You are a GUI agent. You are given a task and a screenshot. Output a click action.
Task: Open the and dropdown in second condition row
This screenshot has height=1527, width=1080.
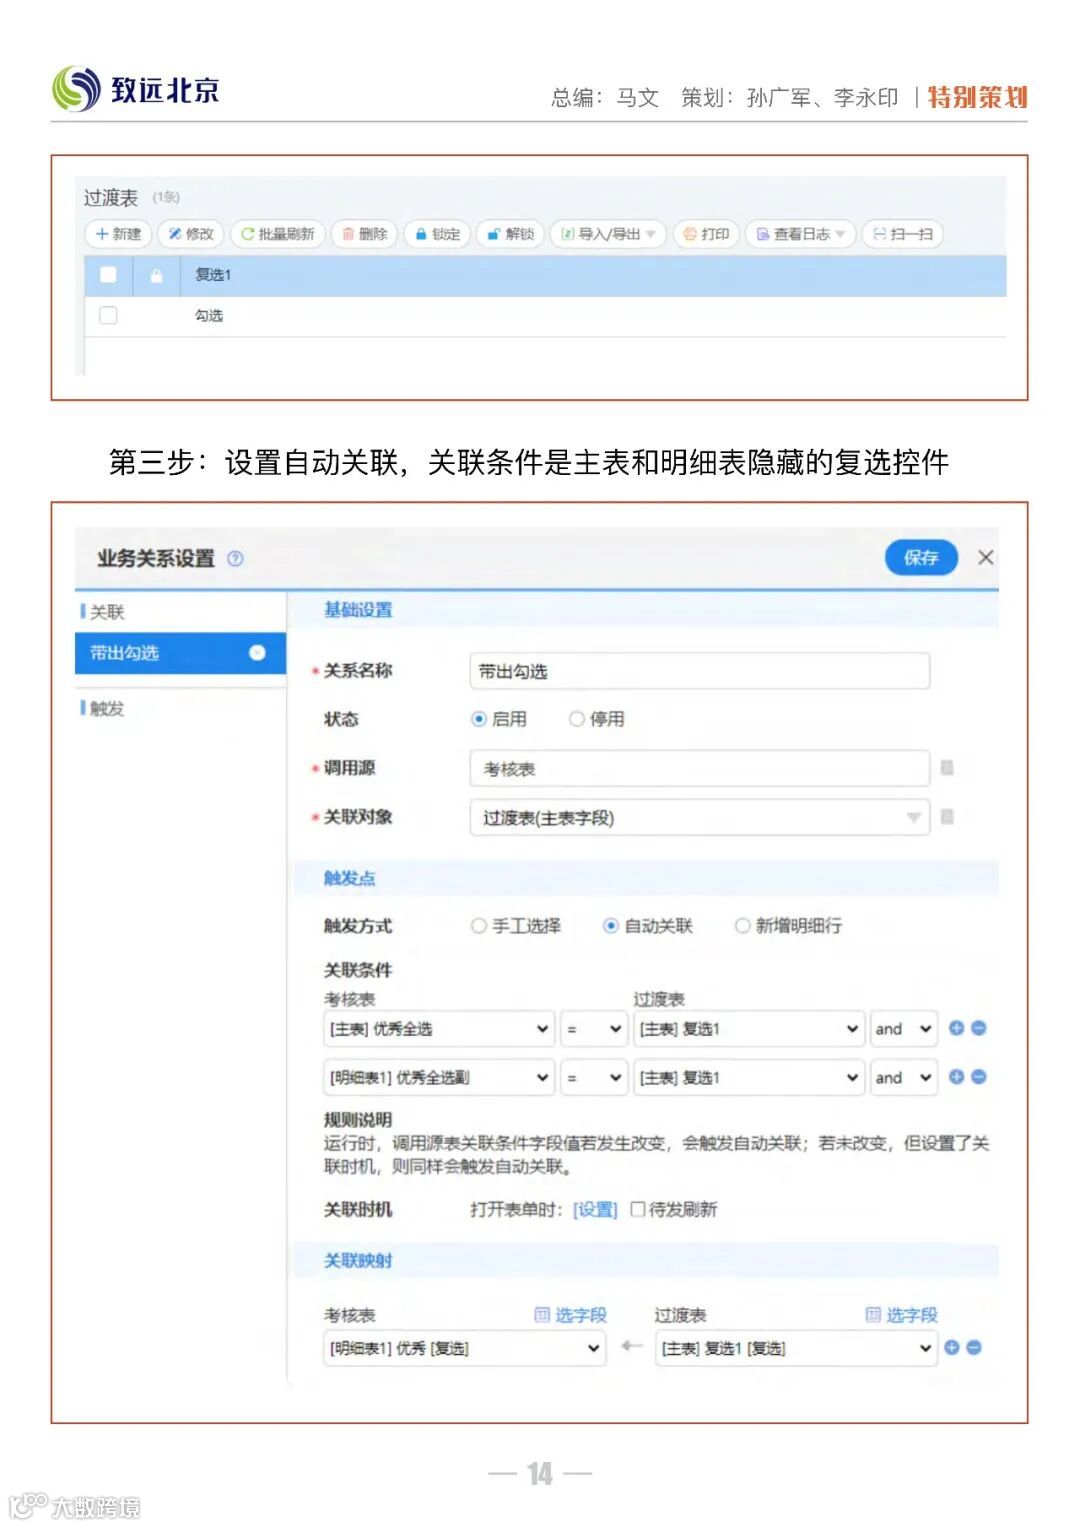tap(904, 1078)
